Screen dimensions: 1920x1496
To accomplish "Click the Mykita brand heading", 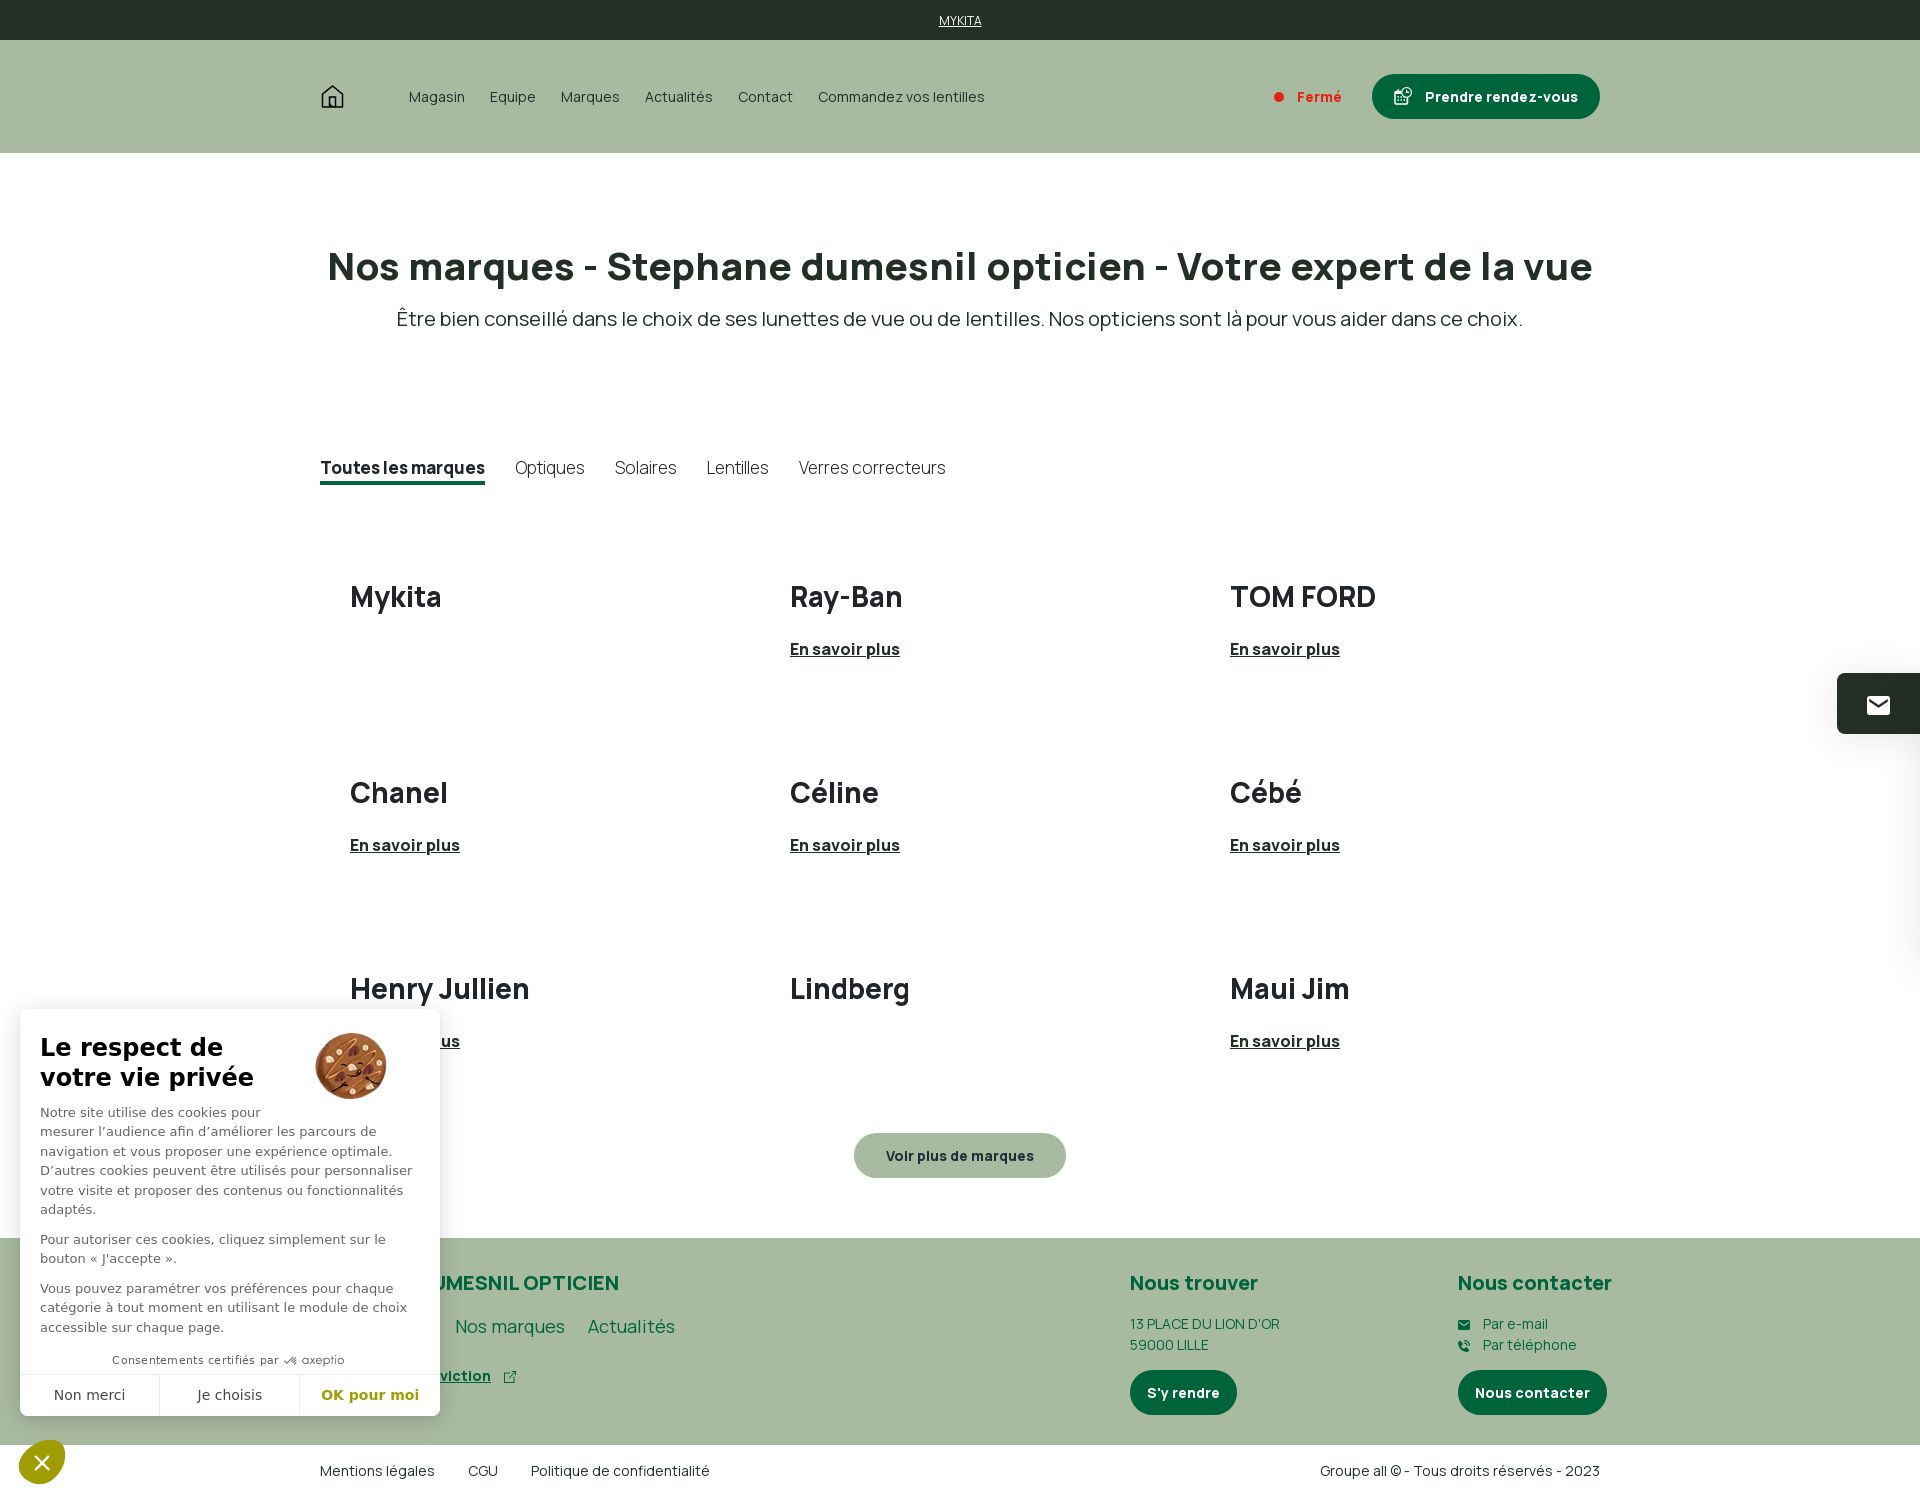I will (396, 597).
